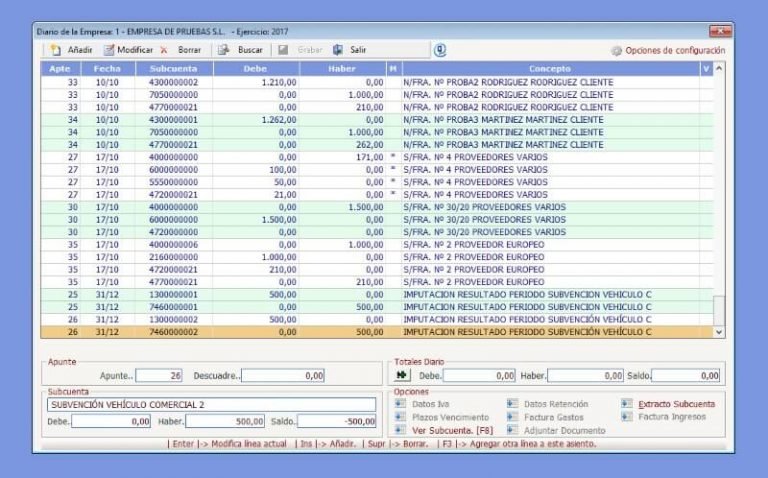
Task: Click the Concepto column header
Action: [x=549, y=68]
